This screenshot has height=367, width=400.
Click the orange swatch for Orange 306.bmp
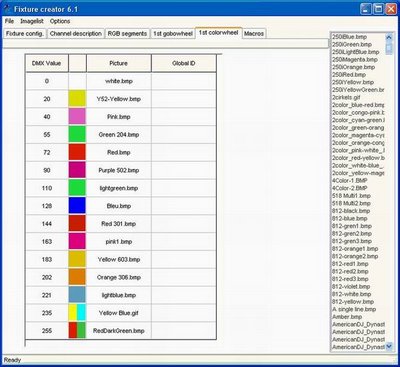point(77,277)
